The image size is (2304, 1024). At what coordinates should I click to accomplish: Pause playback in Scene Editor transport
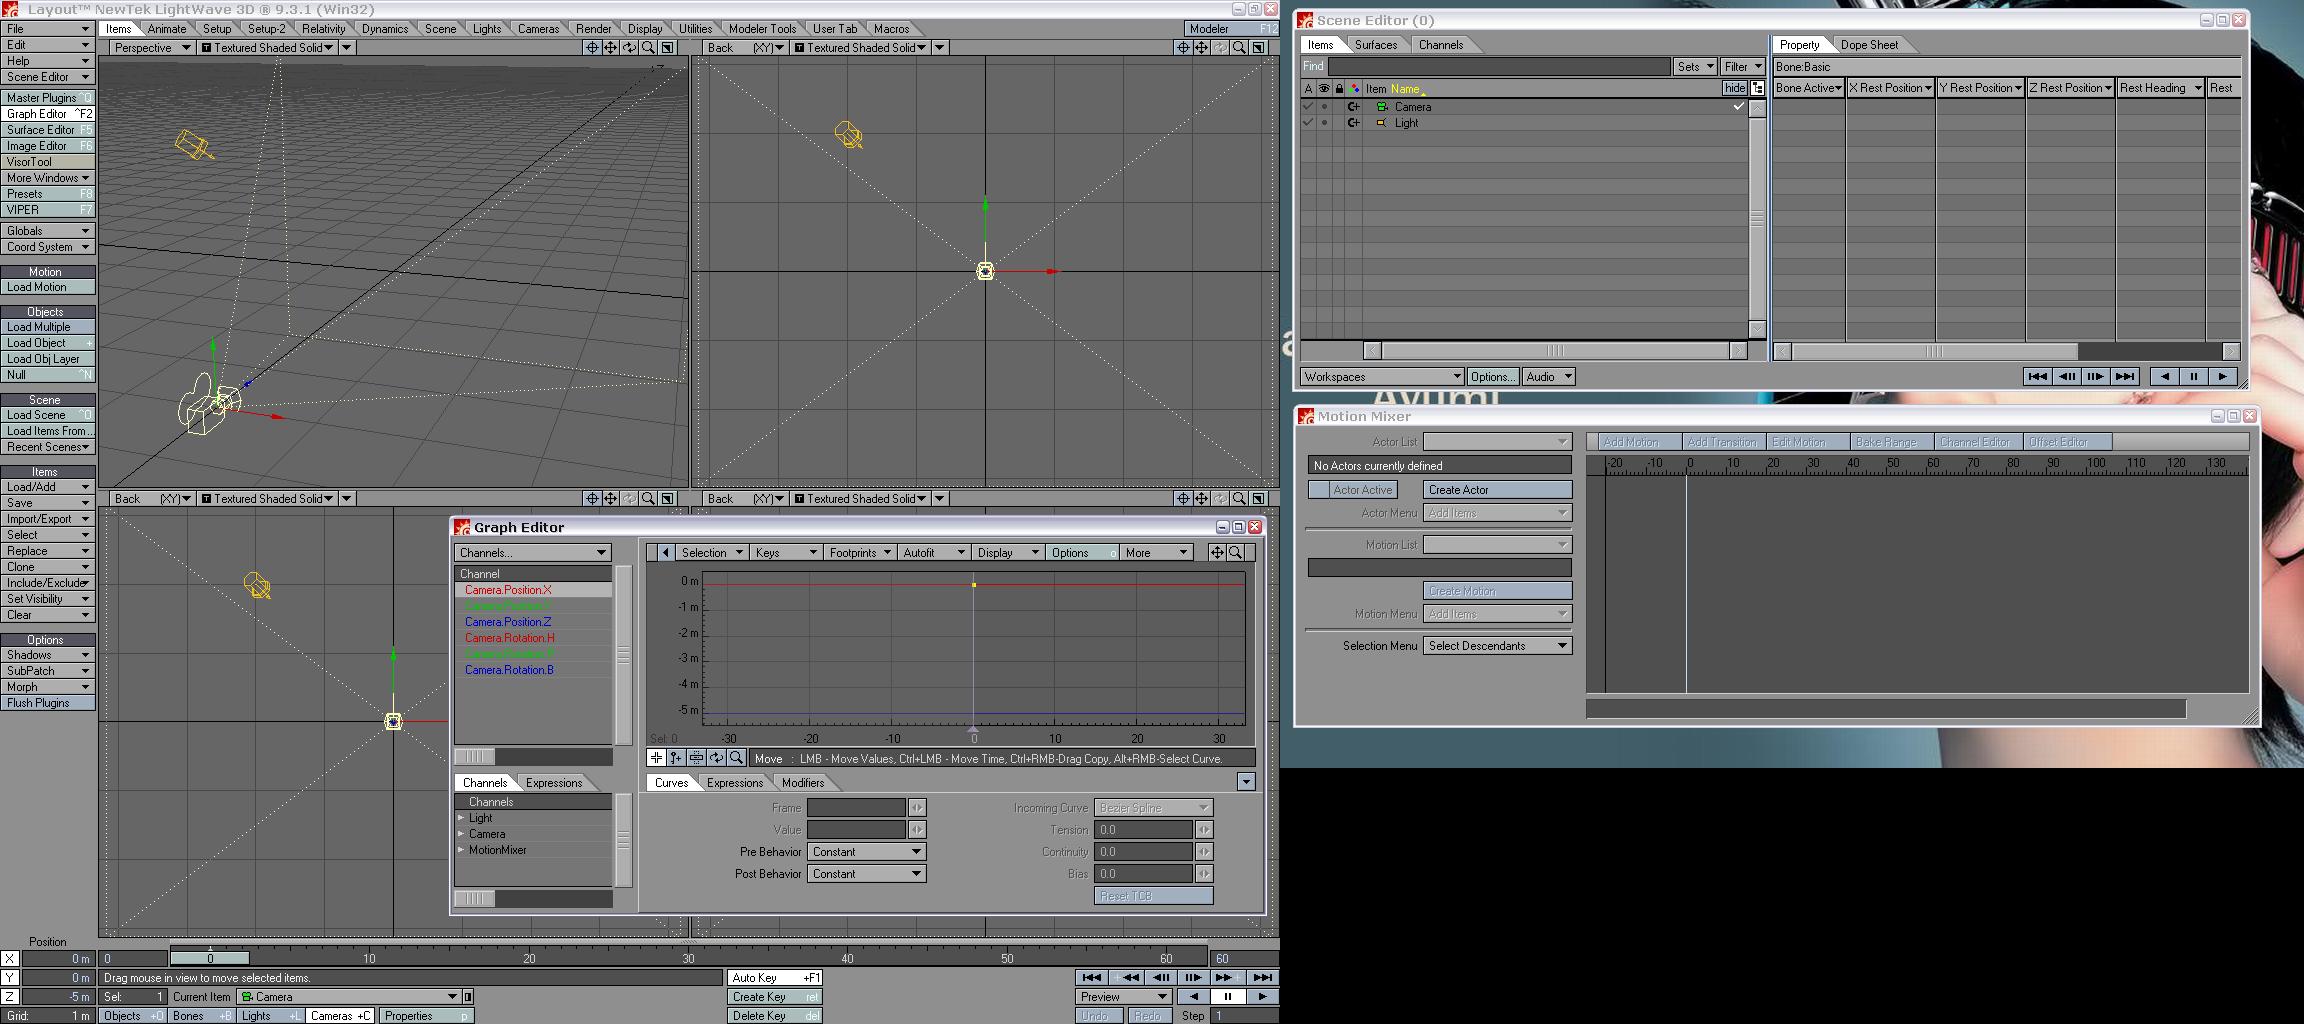pyautogui.click(x=2193, y=376)
